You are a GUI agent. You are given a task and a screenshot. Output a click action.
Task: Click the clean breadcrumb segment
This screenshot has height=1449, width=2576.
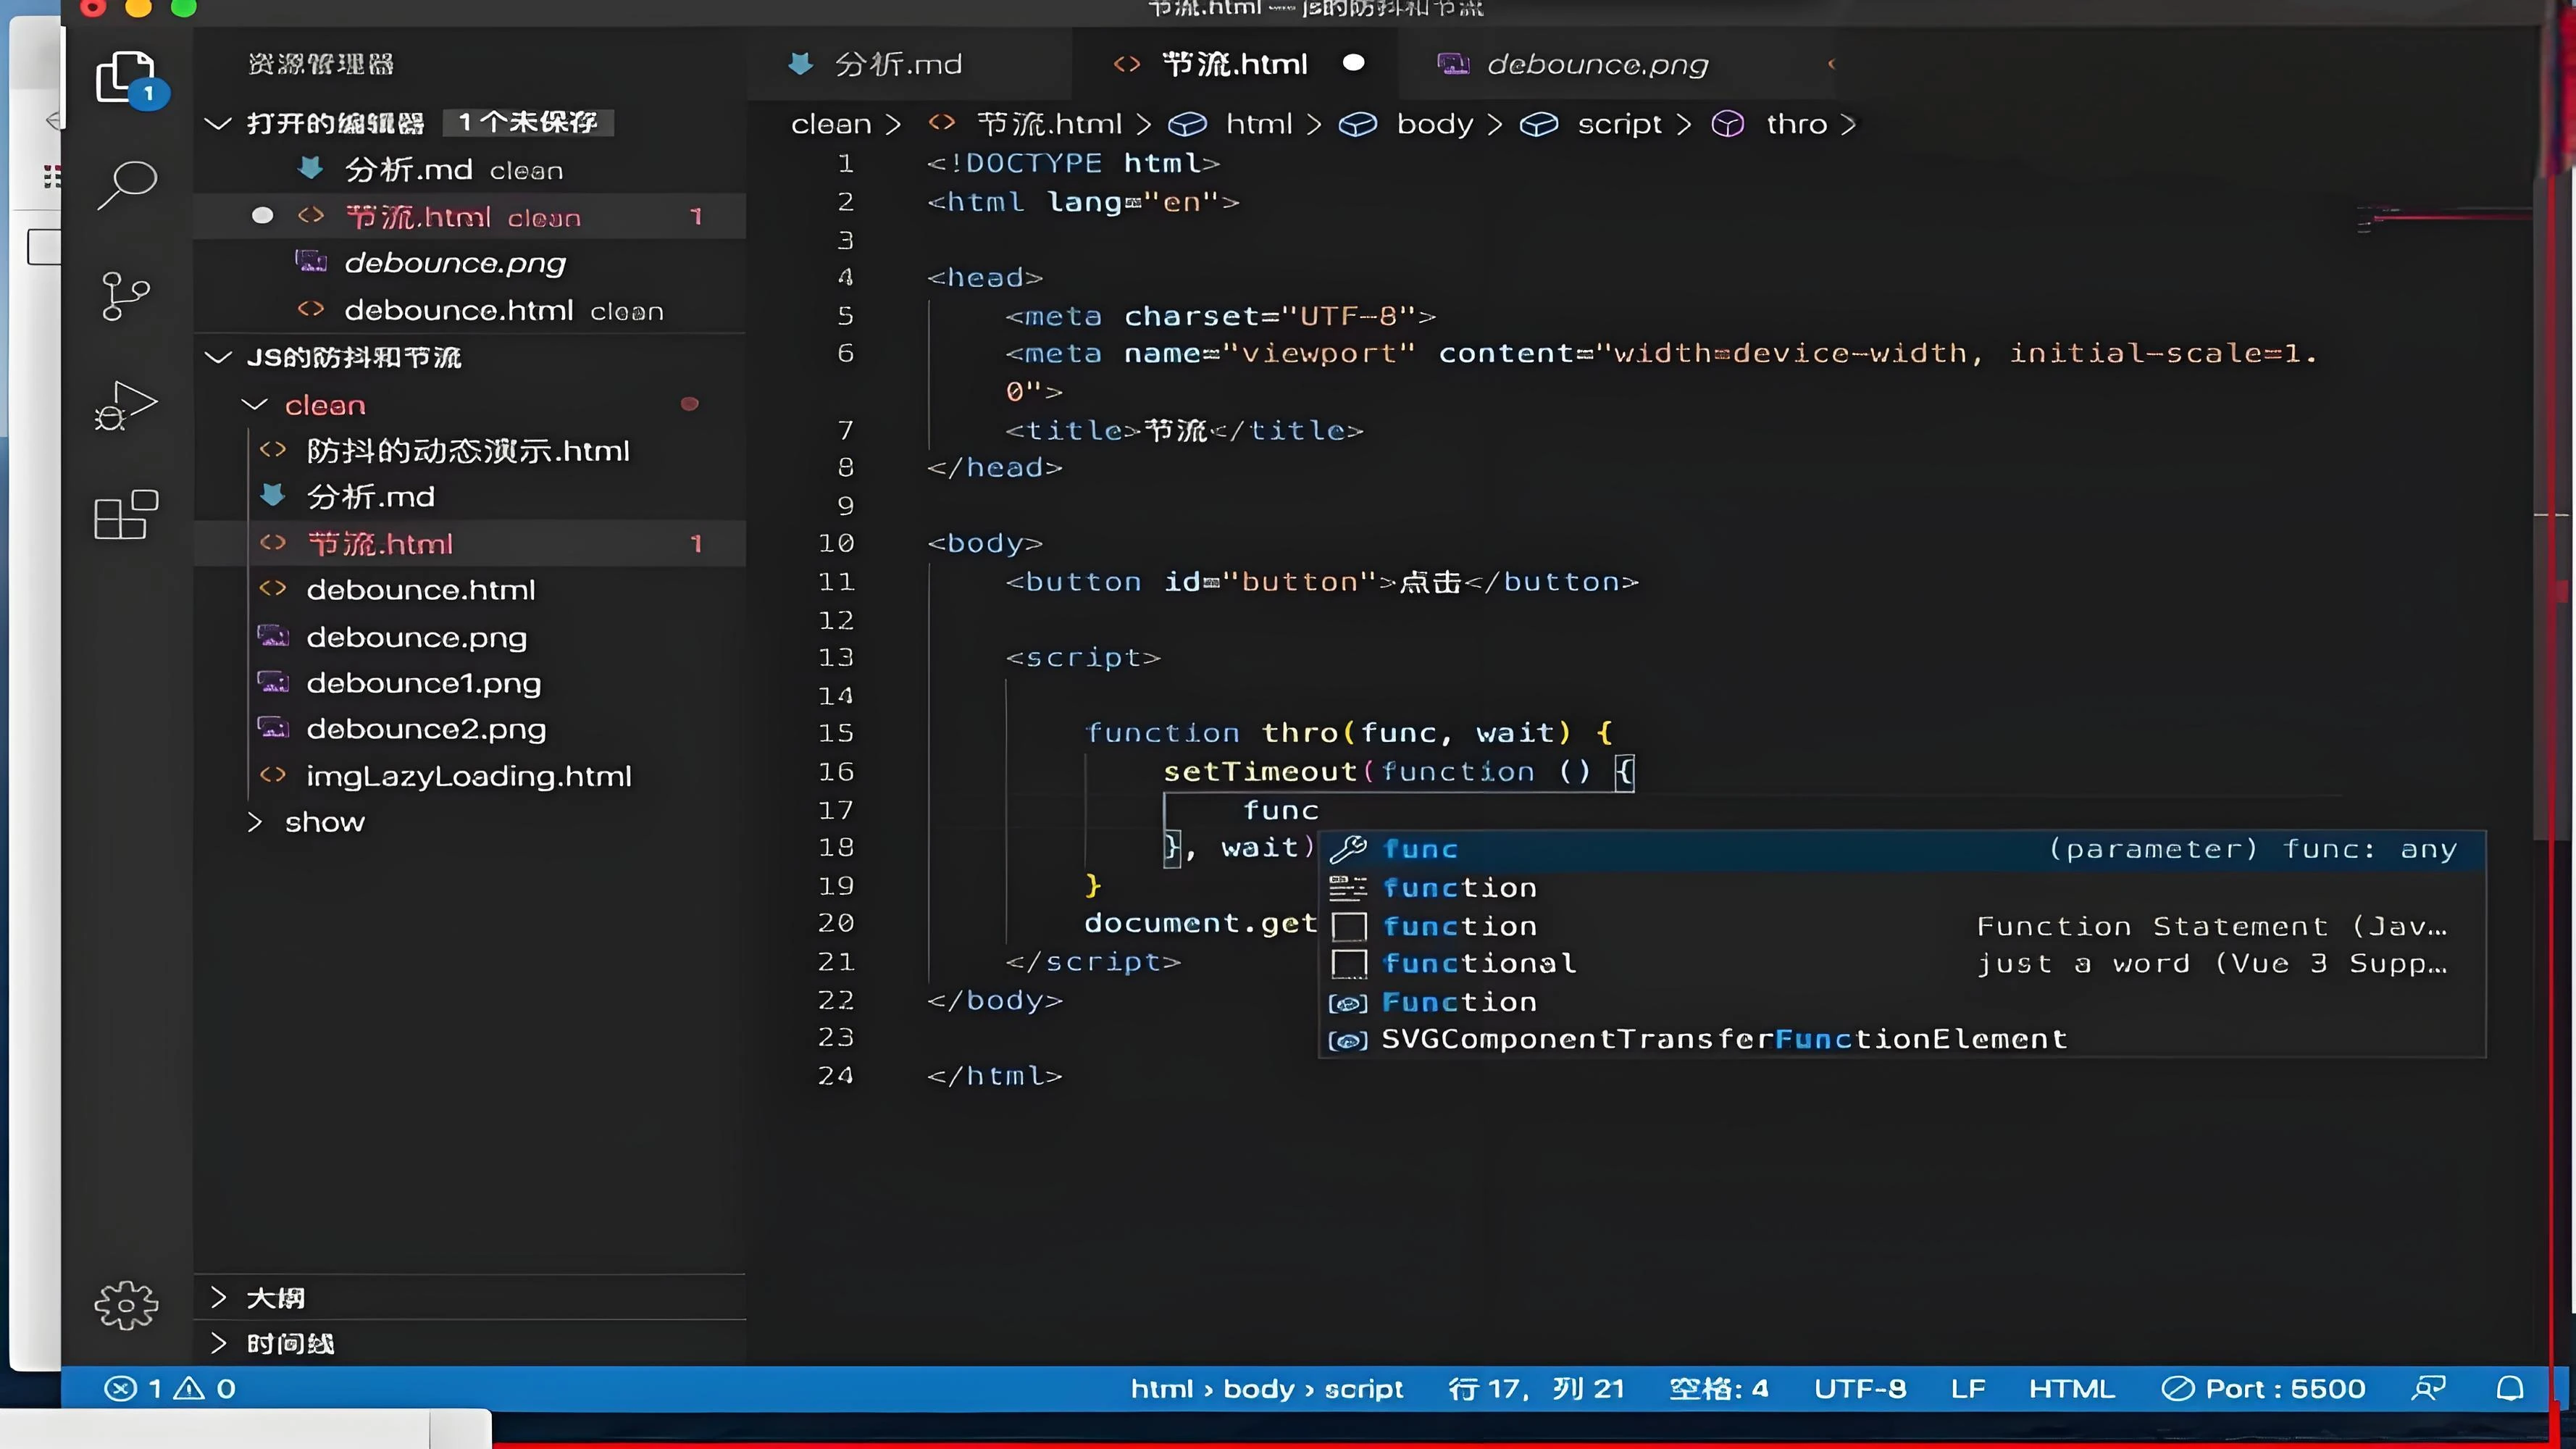[x=831, y=124]
